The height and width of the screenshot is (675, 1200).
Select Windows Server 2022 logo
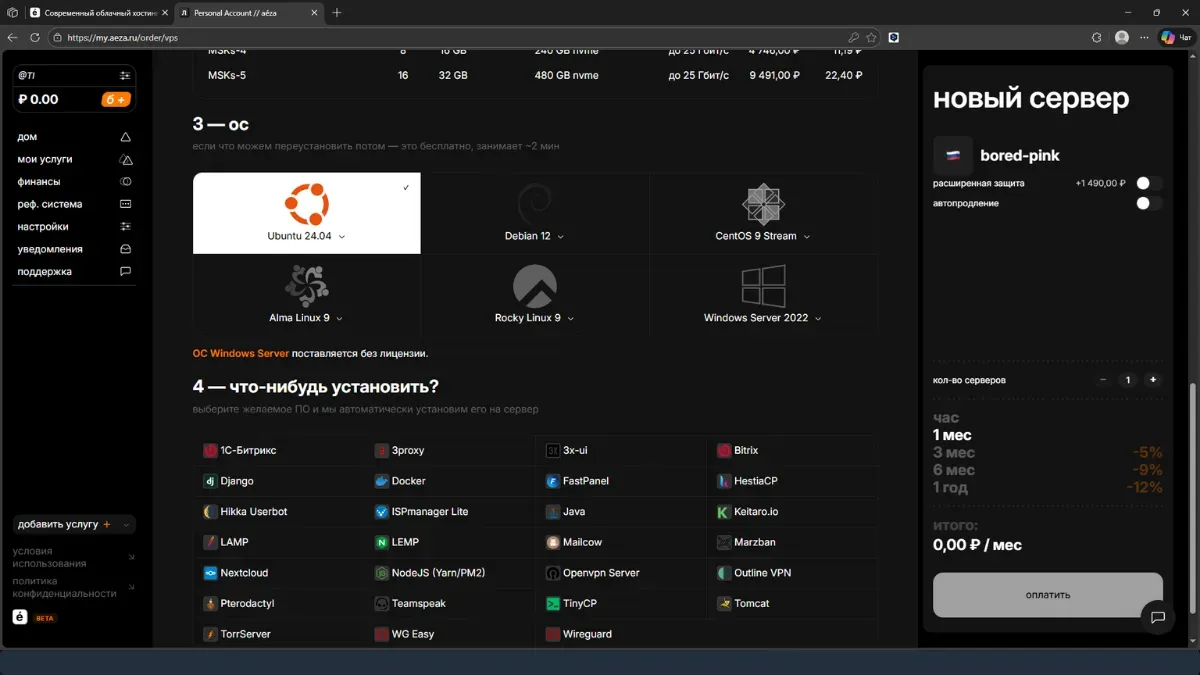click(x=763, y=286)
